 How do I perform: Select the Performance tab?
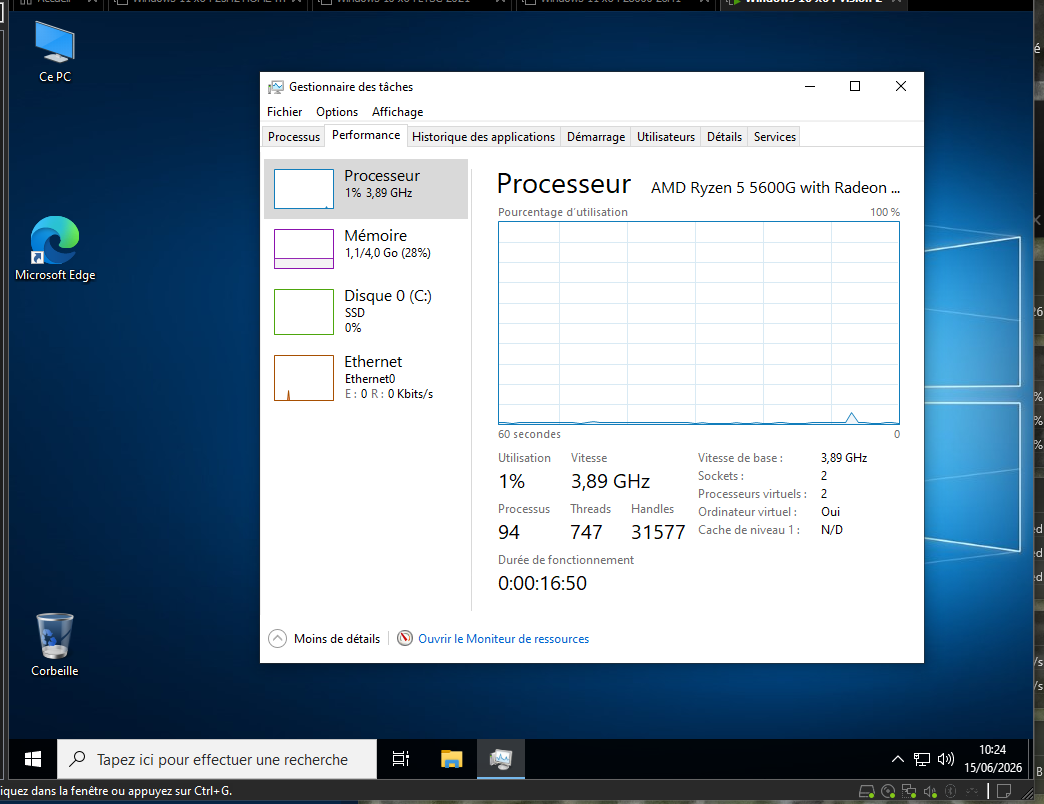[x=366, y=135]
